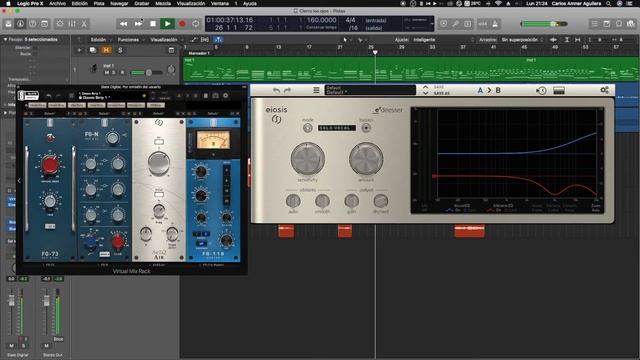
Task: Toggle the blue catch playhead button
Action: 218,40
